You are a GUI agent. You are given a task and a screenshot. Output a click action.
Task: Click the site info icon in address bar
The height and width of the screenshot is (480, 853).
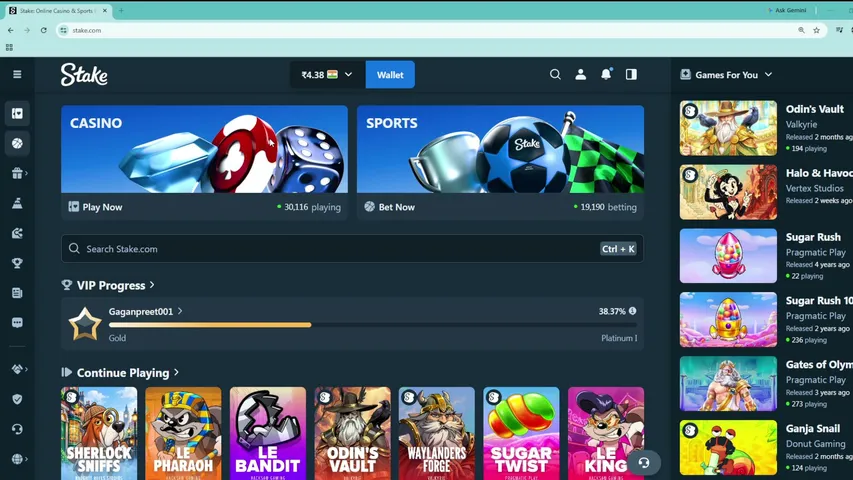tap(64, 30)
